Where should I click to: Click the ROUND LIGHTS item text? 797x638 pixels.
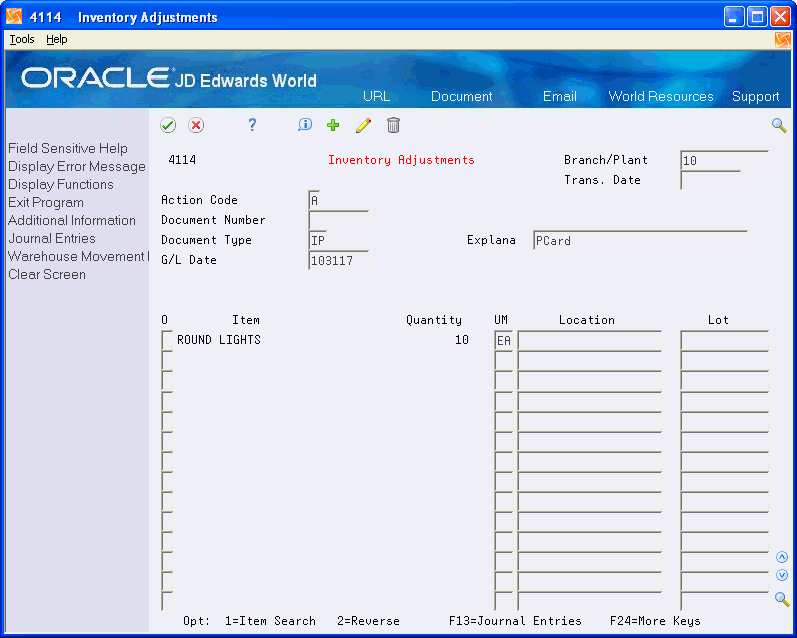[219, 340]
